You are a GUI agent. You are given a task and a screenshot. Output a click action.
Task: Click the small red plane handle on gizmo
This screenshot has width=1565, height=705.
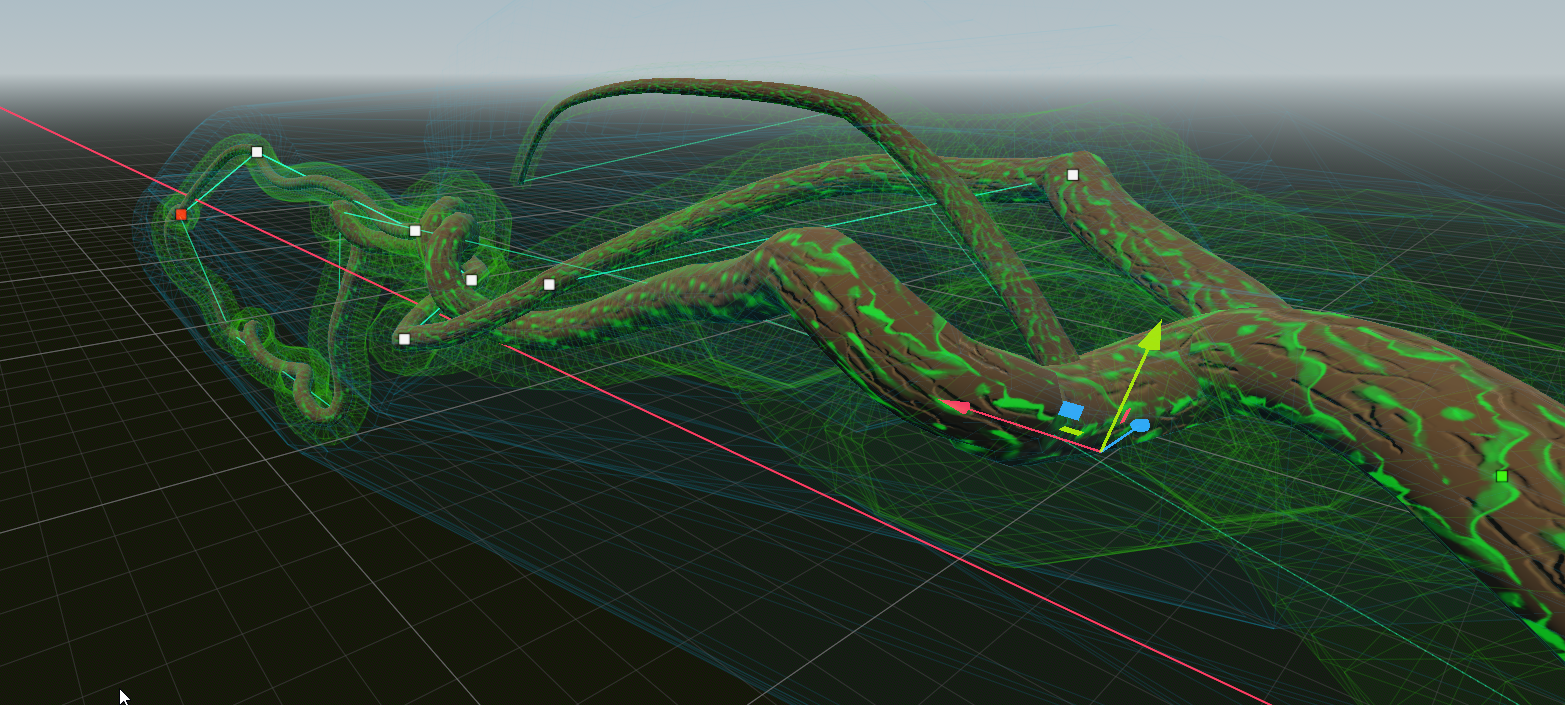[x=1125, y=414]
